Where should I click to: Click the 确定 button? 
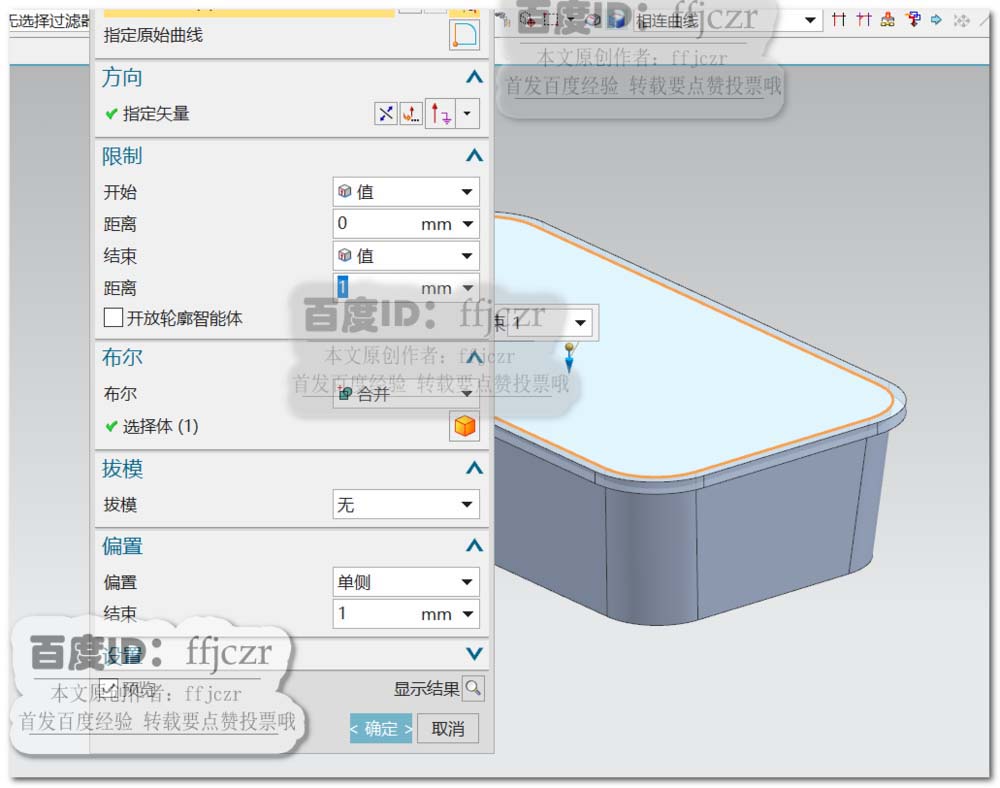(x=381, y=728)
